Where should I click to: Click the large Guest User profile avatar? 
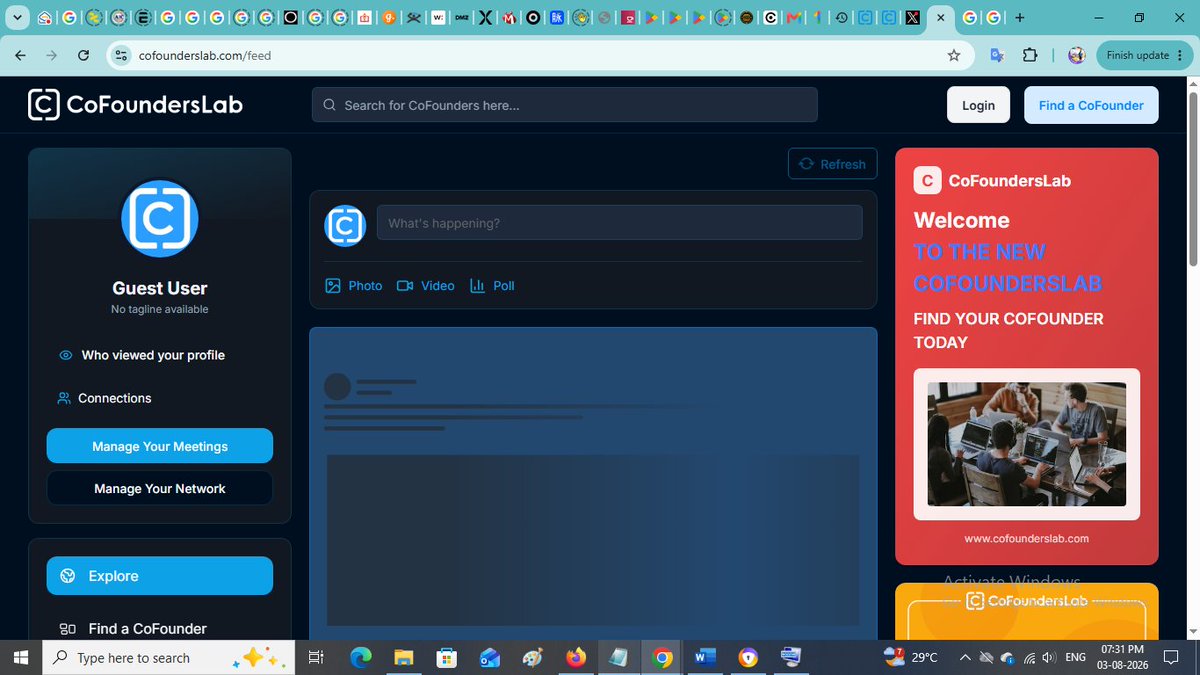point(160,219)
